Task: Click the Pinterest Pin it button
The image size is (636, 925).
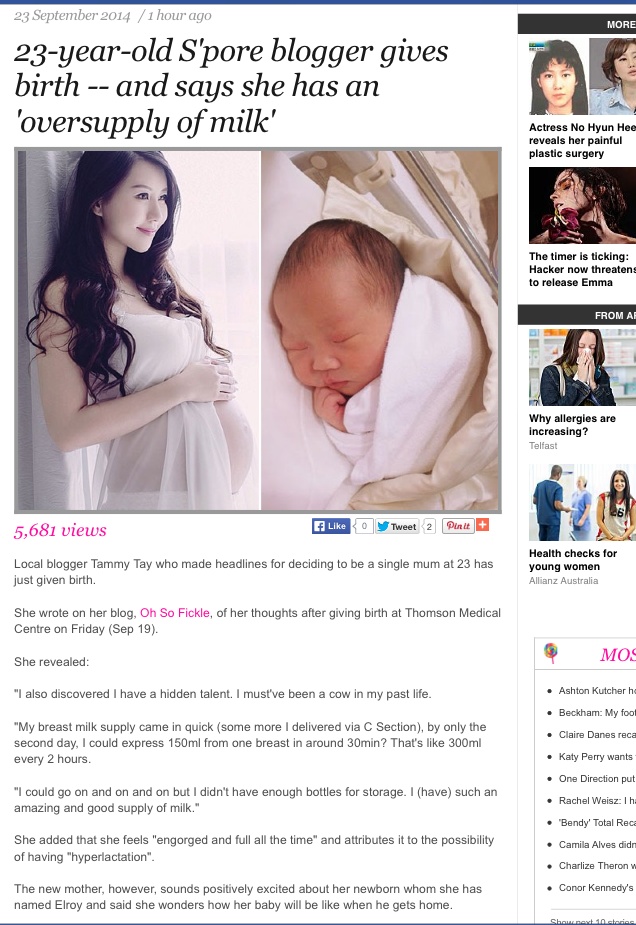Action: pos(458,526)
